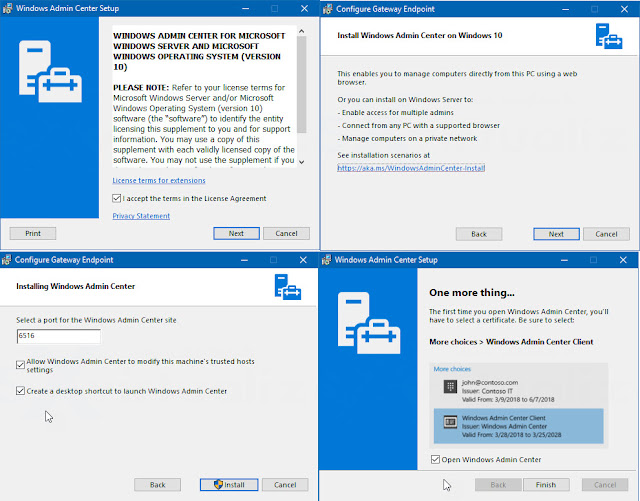640x501 pixels.
Task: Click Cancel in the license agreement window
Action: (287, 234)
